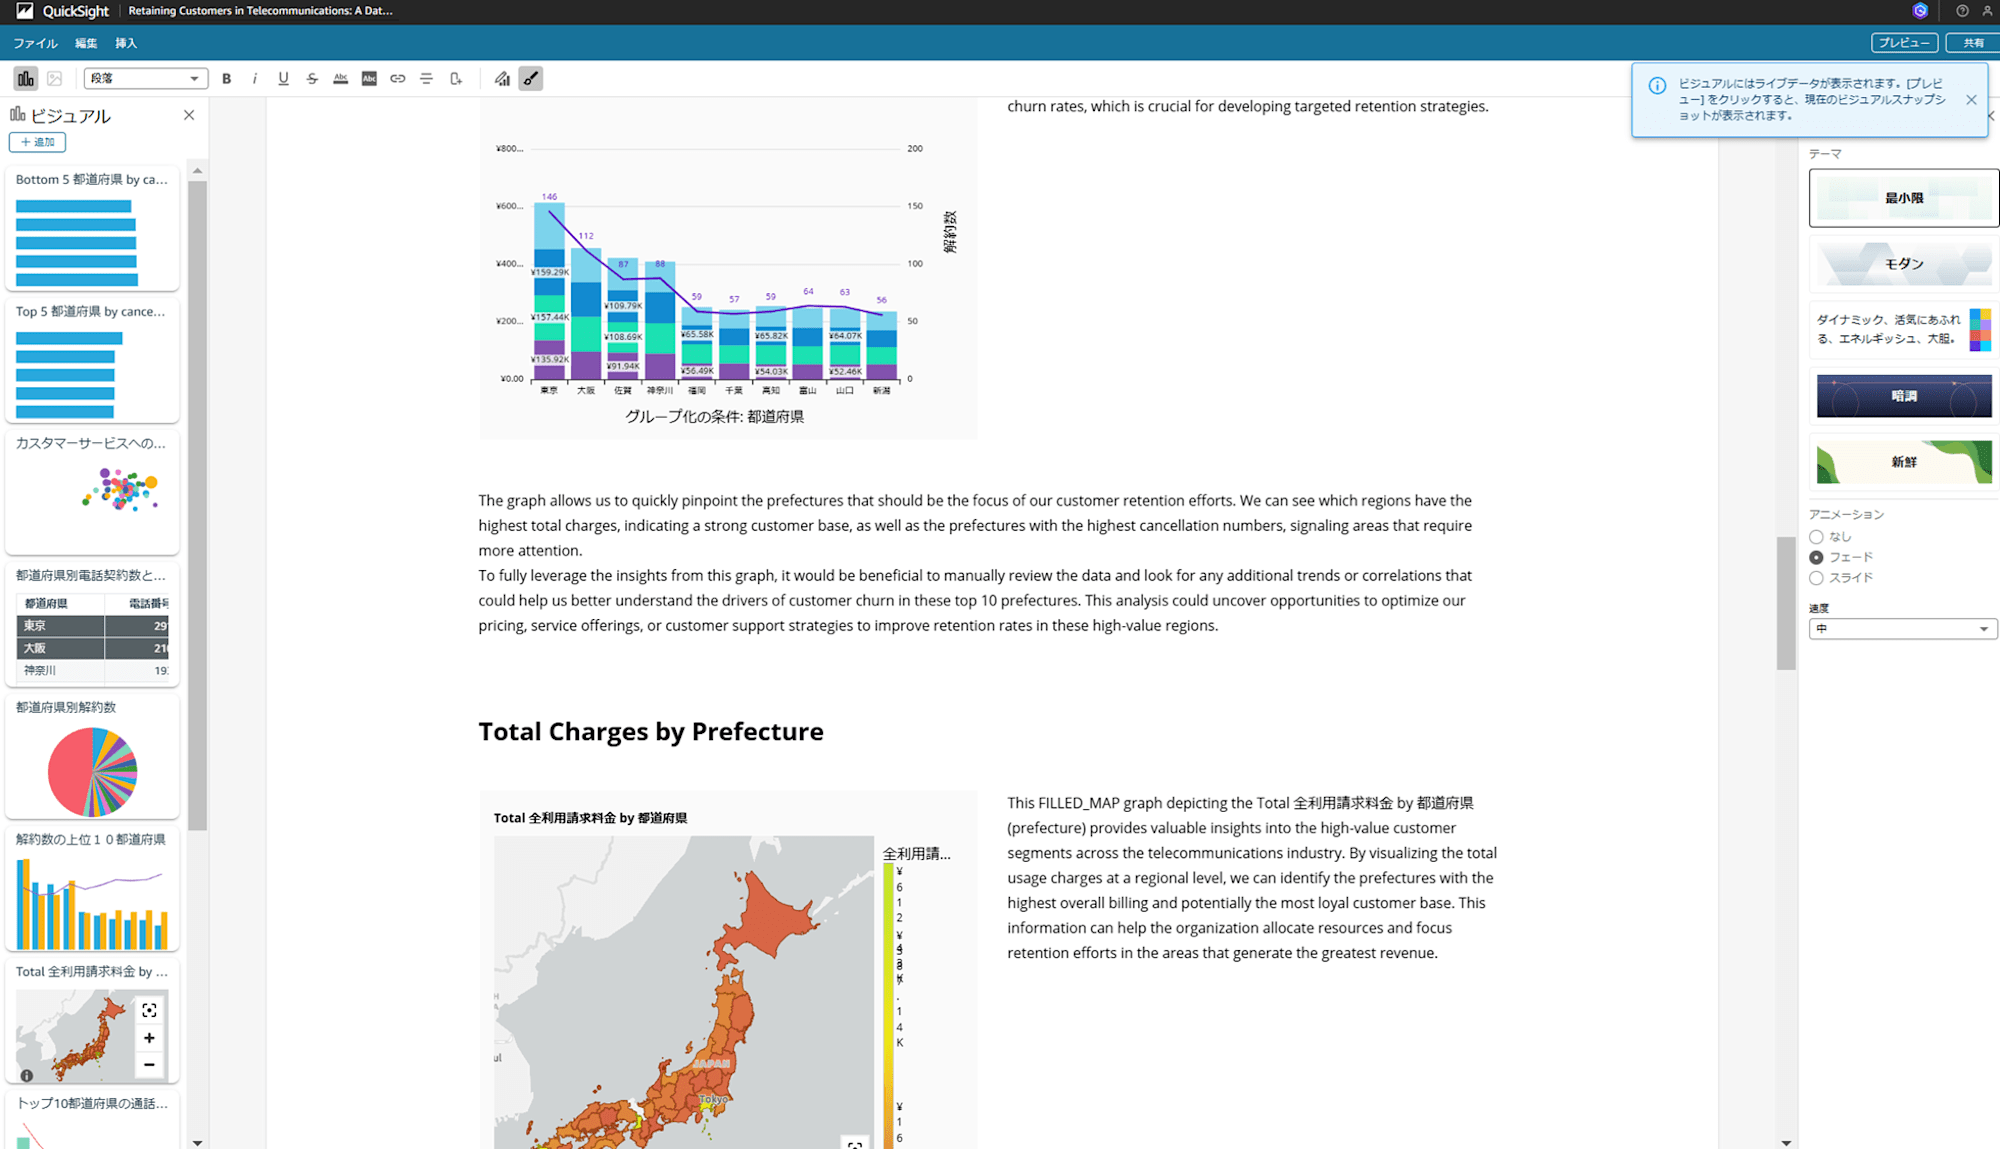Insert a hyperlink via link icon
The height and width of the screenshot is (1149, 2000).
398,78
